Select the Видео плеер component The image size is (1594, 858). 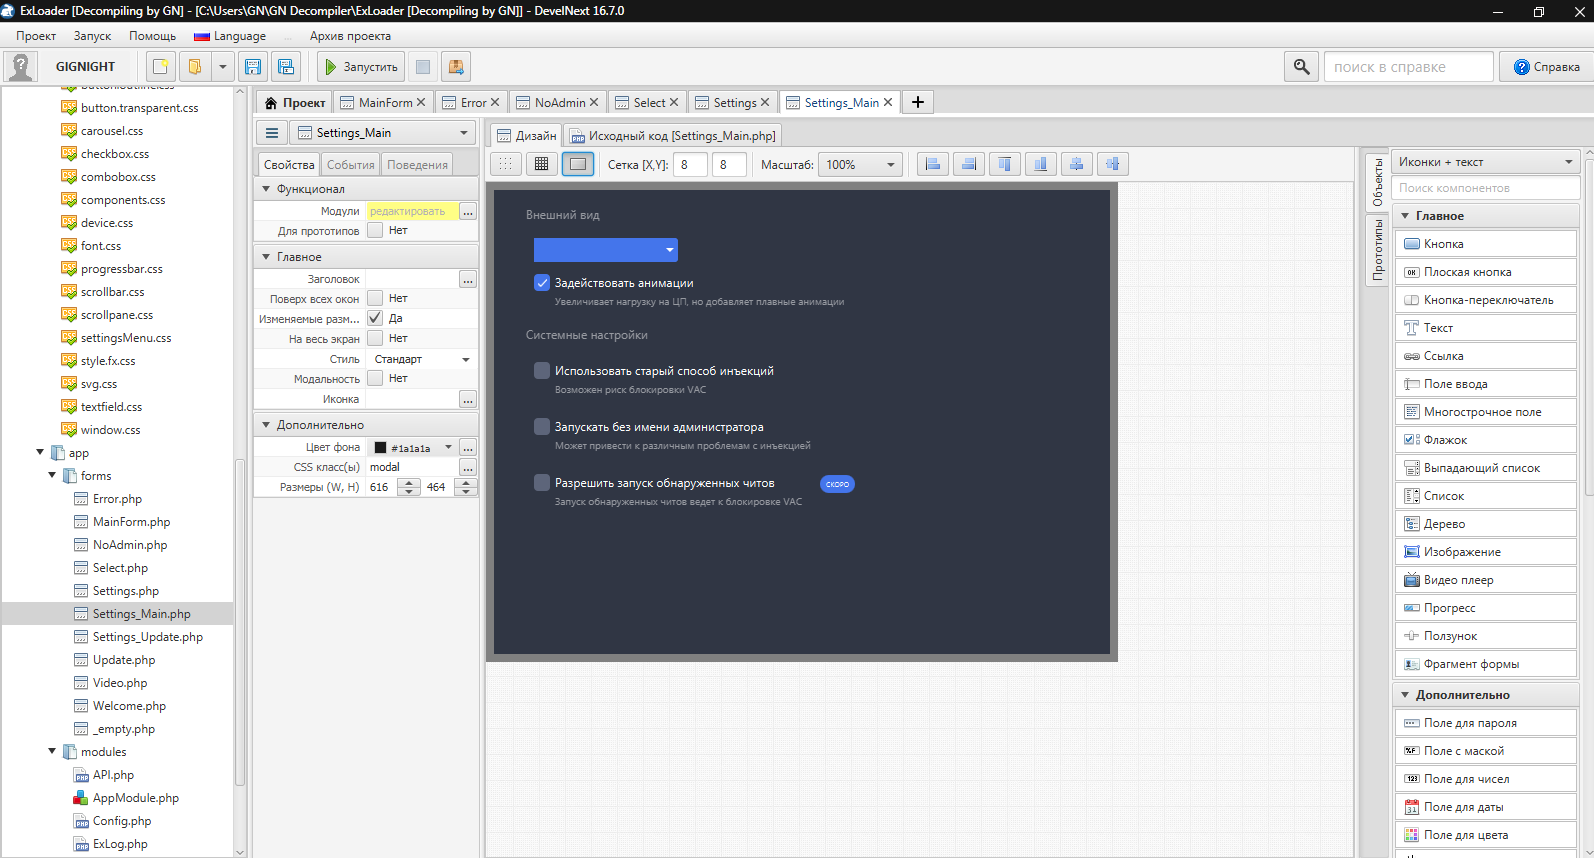(x=1486, y=580)
